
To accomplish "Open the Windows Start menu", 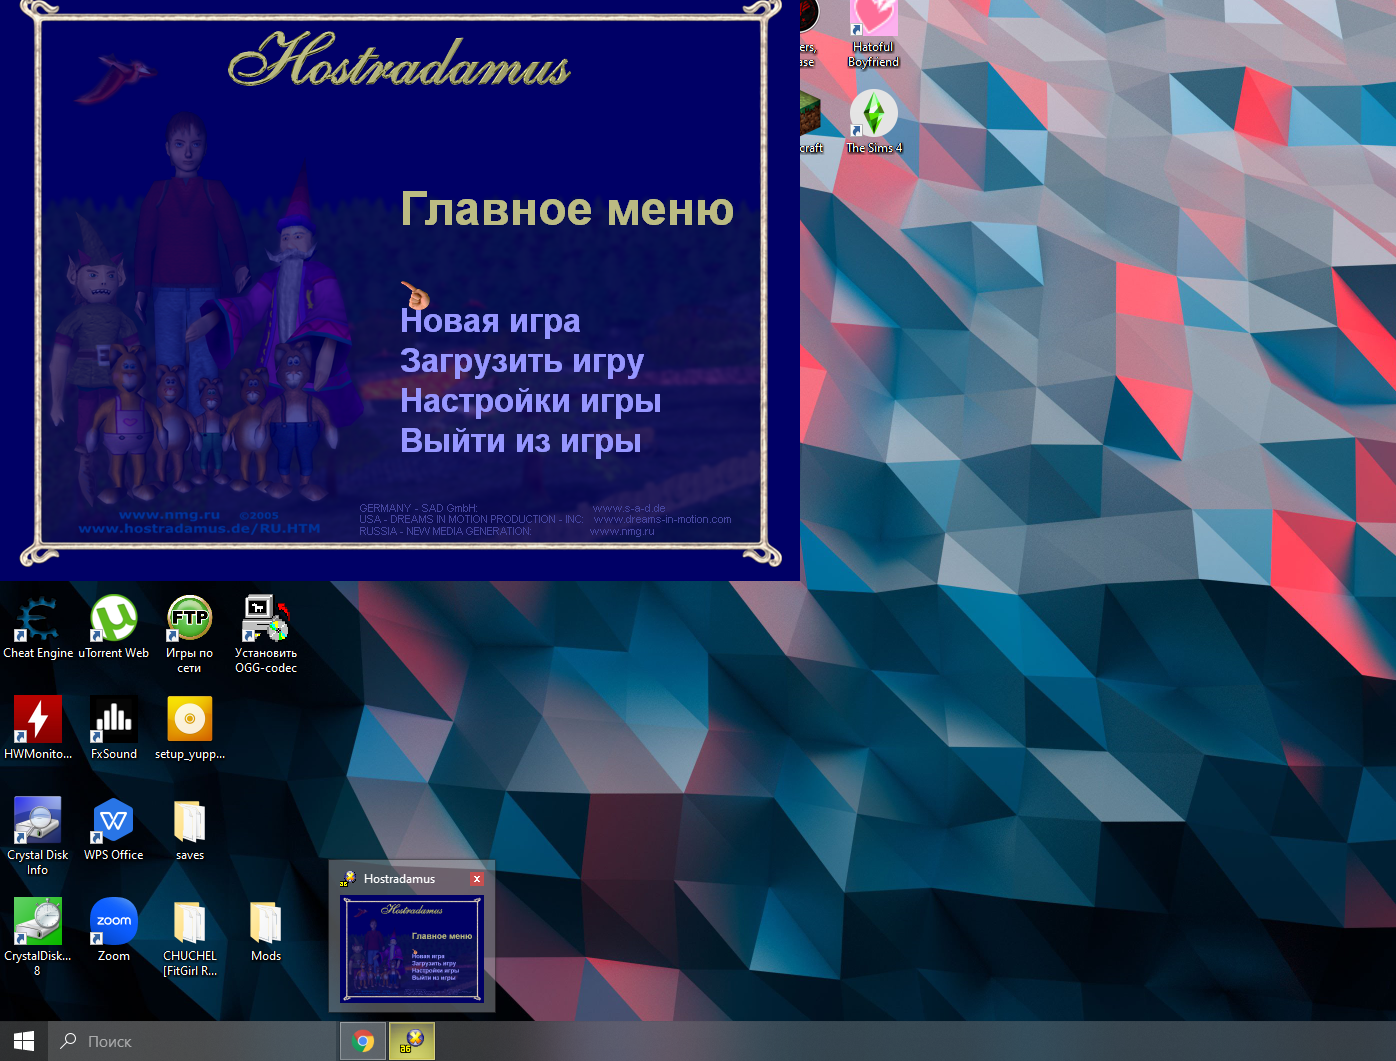I will [24, 1041].
